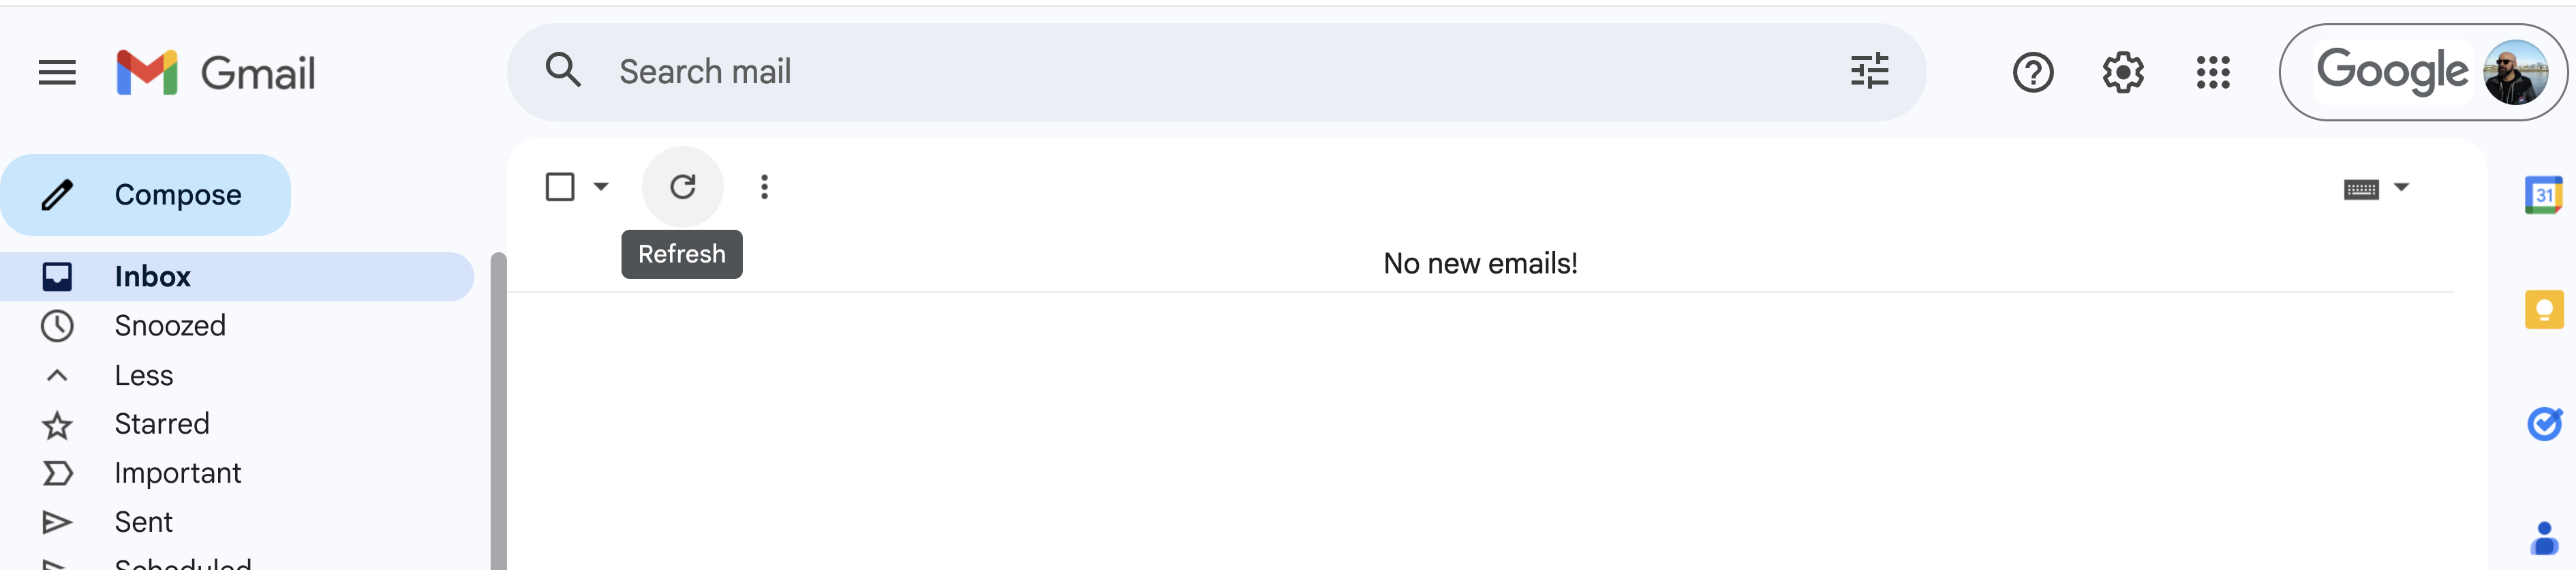Open Contacts side panel

coord(2543,538)
